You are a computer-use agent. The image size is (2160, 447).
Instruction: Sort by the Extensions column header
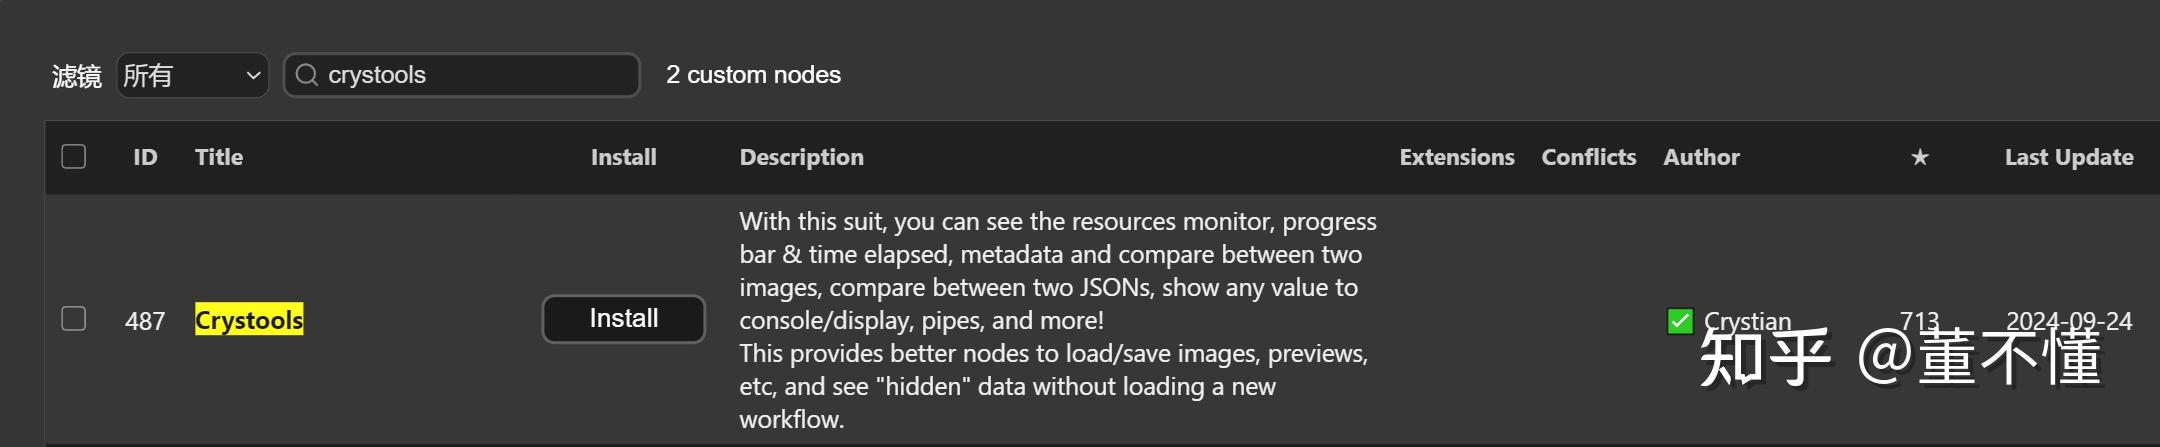pyautogui.click(x=1456, y=157)
